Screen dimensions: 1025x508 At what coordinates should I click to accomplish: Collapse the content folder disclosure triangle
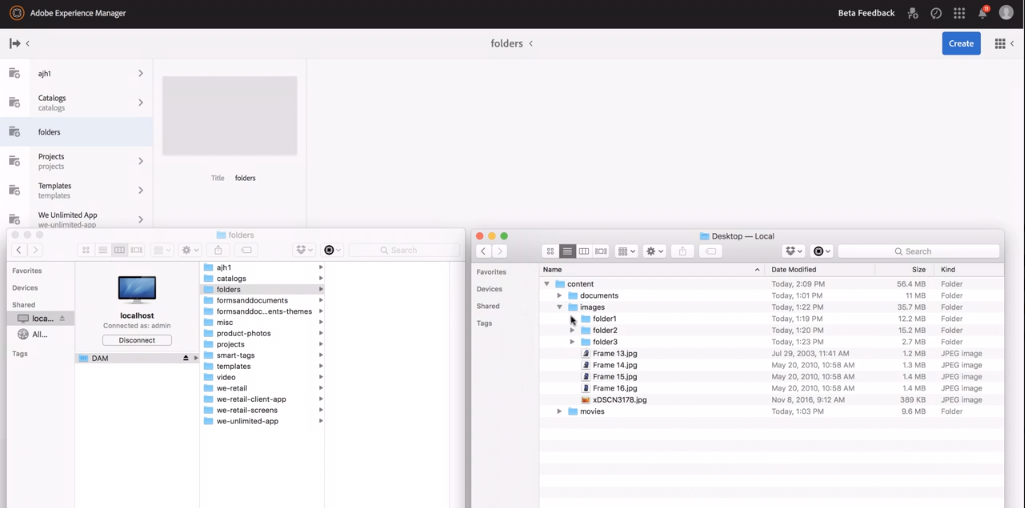tap(546, 284)
